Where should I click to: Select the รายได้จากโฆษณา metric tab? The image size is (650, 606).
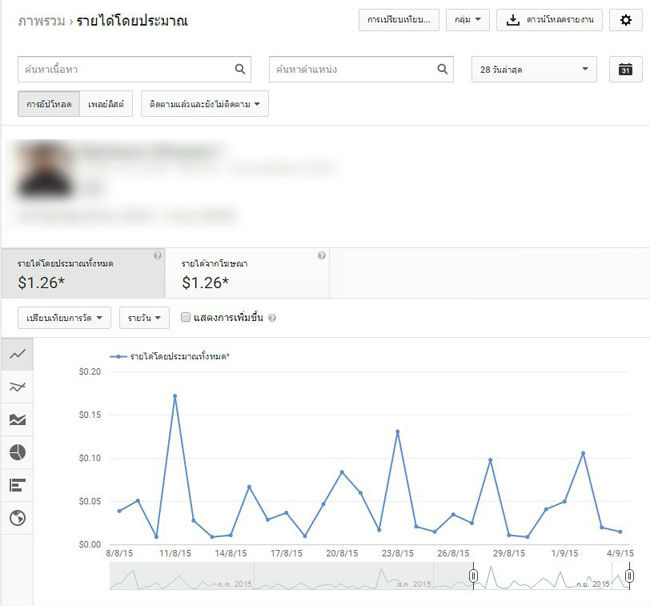pos(246,273)
